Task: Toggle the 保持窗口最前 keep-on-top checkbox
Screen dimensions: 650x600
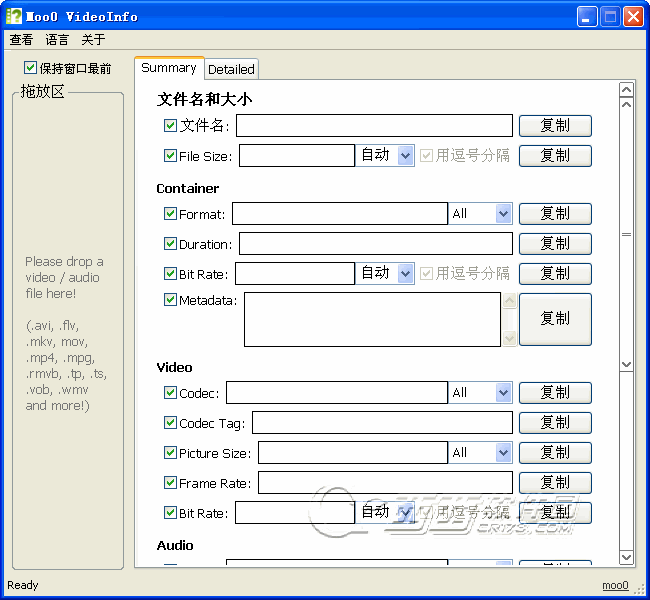Action: [x=31, y=68]
